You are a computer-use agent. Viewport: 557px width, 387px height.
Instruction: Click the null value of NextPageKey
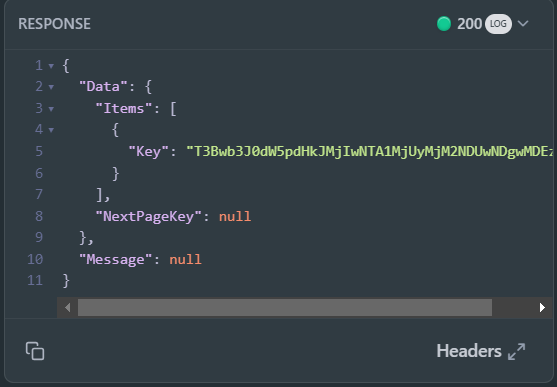(235, 216)
